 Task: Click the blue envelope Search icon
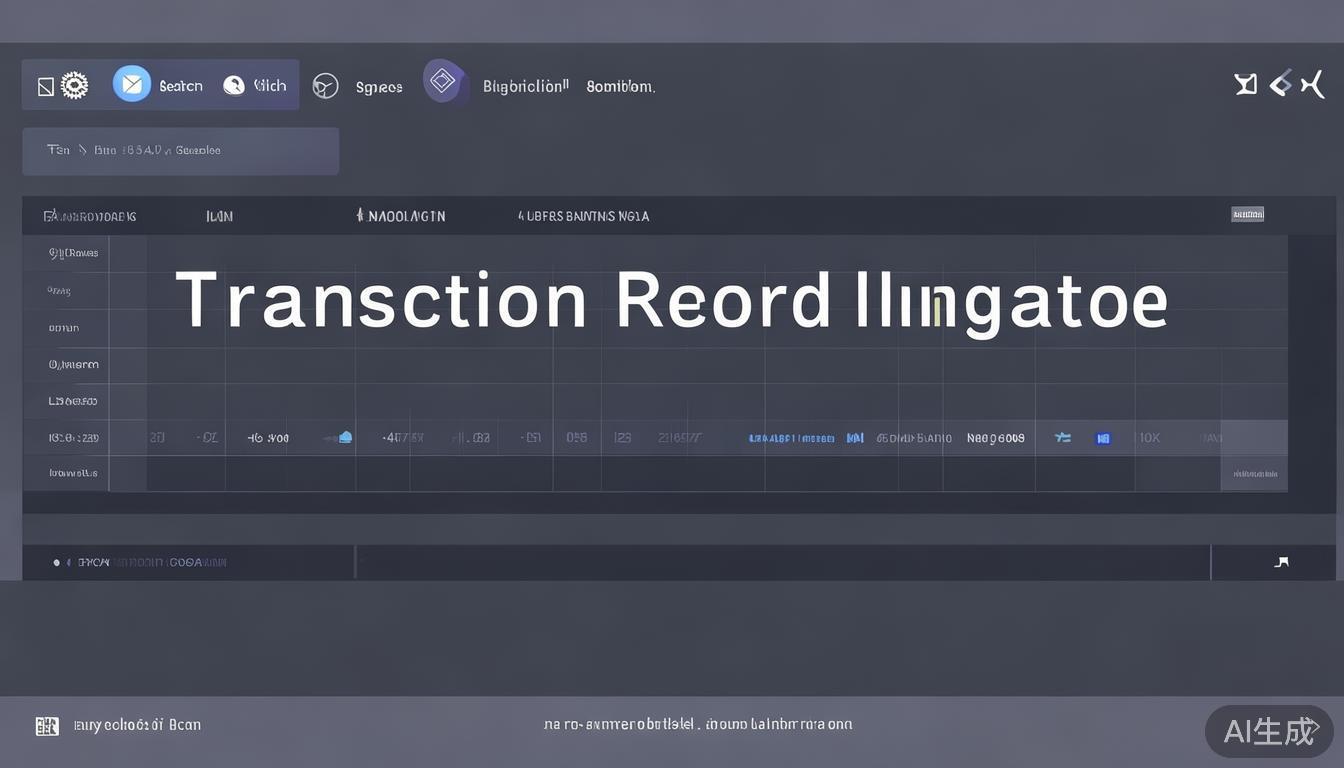coord(132,84)
